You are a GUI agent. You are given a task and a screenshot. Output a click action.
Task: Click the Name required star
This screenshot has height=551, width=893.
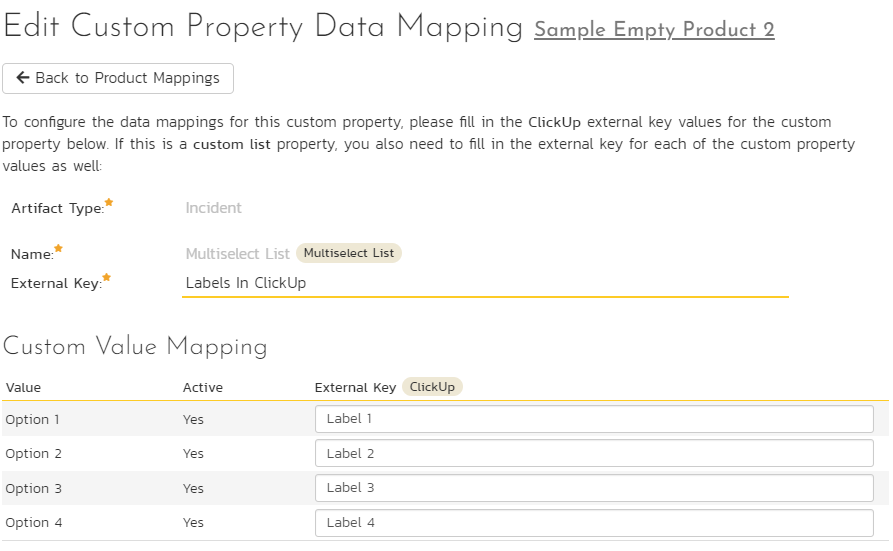(58, 248)
